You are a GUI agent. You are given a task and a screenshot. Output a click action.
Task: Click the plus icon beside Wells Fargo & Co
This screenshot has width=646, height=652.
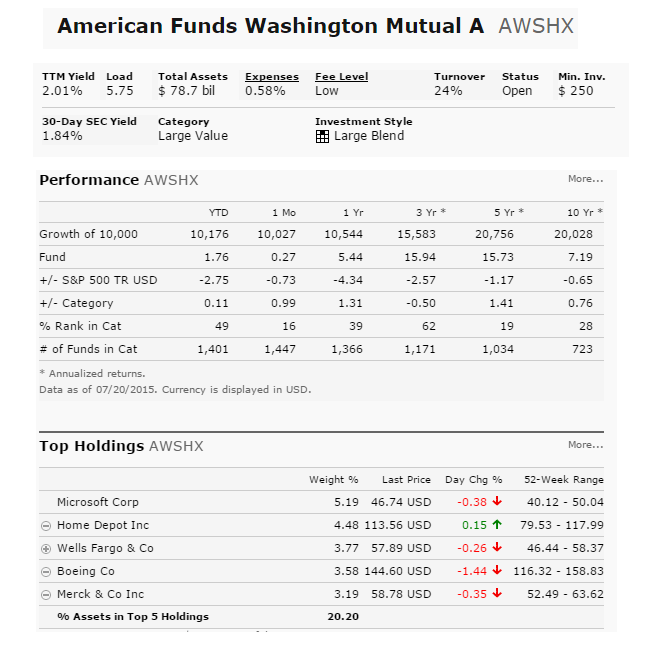(x=46, y=548)
